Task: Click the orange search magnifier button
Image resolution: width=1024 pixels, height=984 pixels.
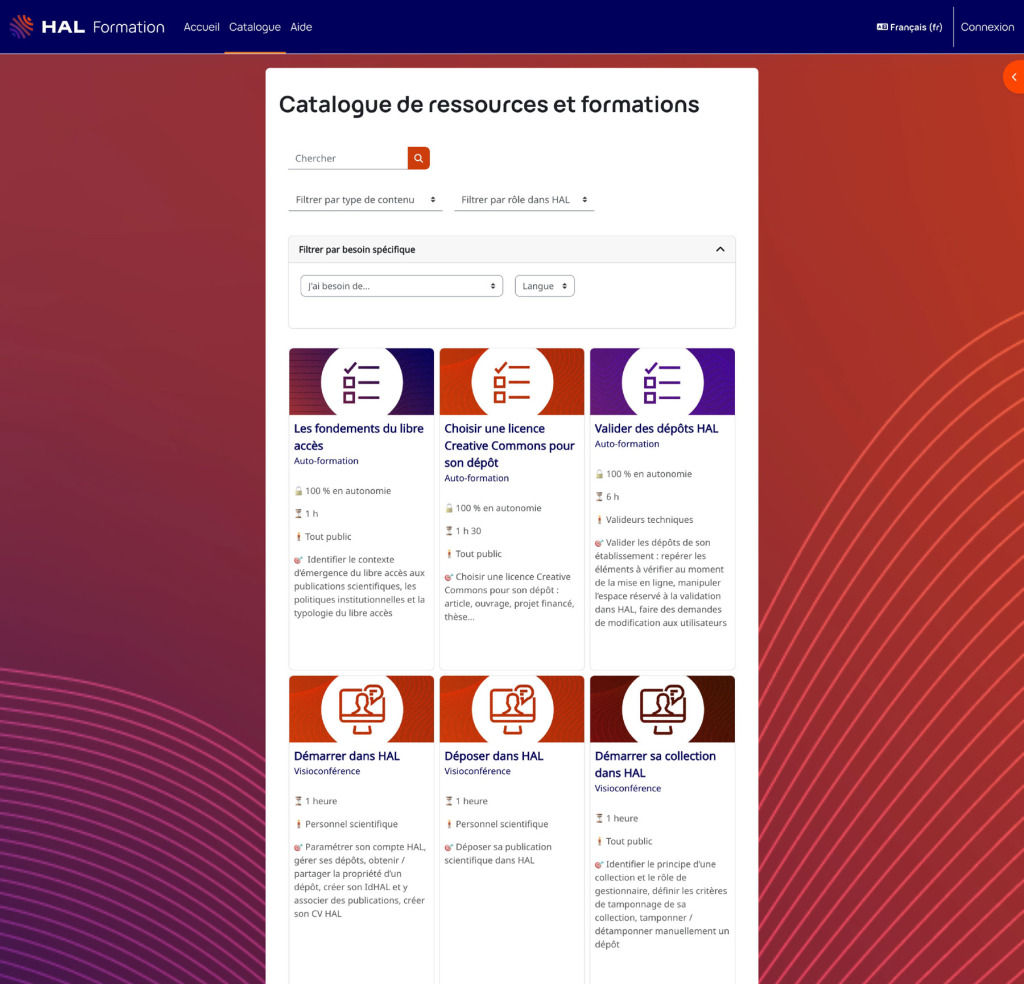Action: tap(419, 158)
